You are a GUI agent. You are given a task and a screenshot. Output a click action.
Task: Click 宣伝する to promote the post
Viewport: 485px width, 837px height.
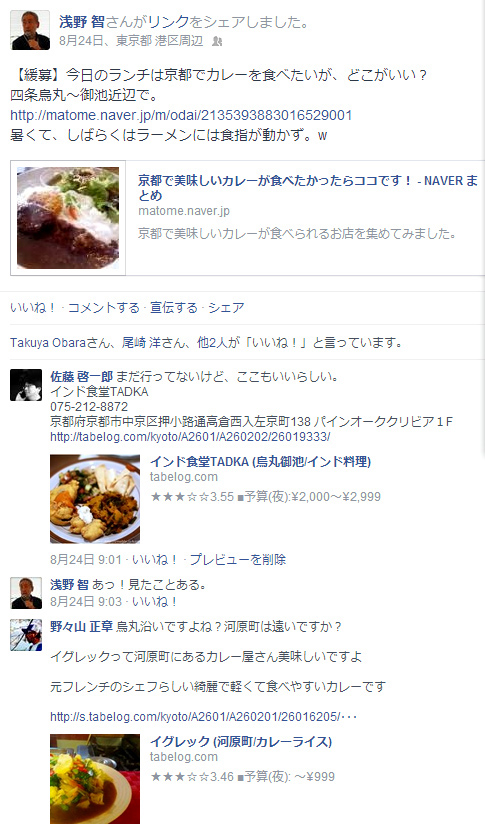coord(173,308)
